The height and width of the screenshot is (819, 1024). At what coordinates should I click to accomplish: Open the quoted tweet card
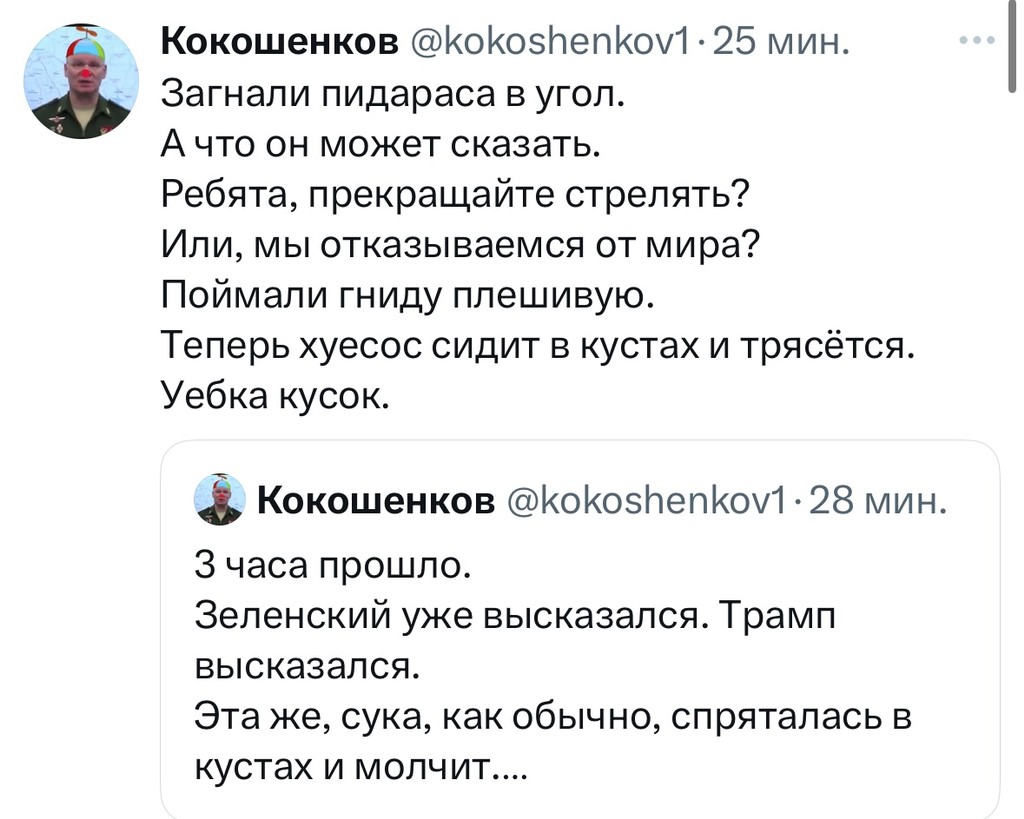(580, 630)
